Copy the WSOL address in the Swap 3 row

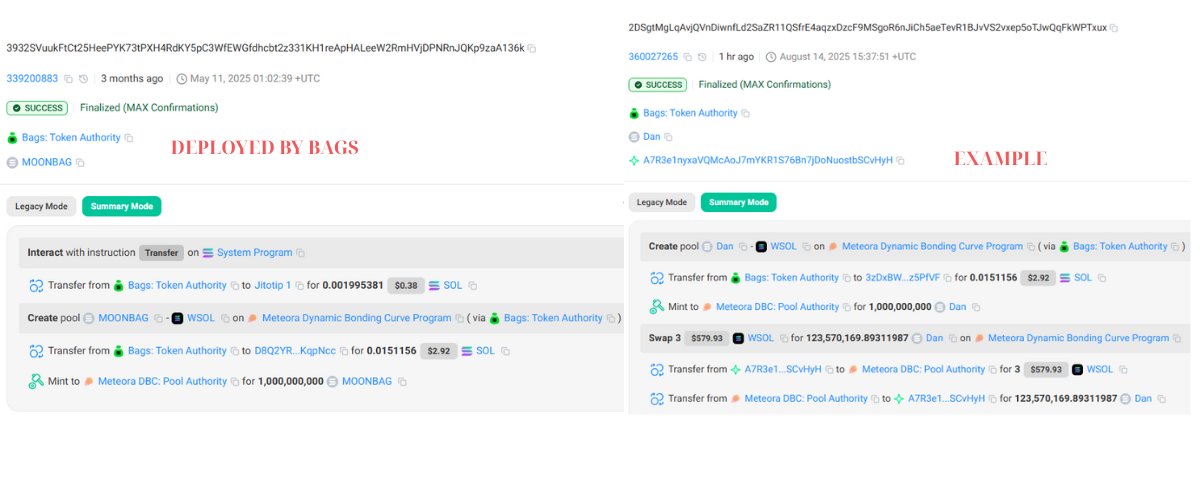782,338
